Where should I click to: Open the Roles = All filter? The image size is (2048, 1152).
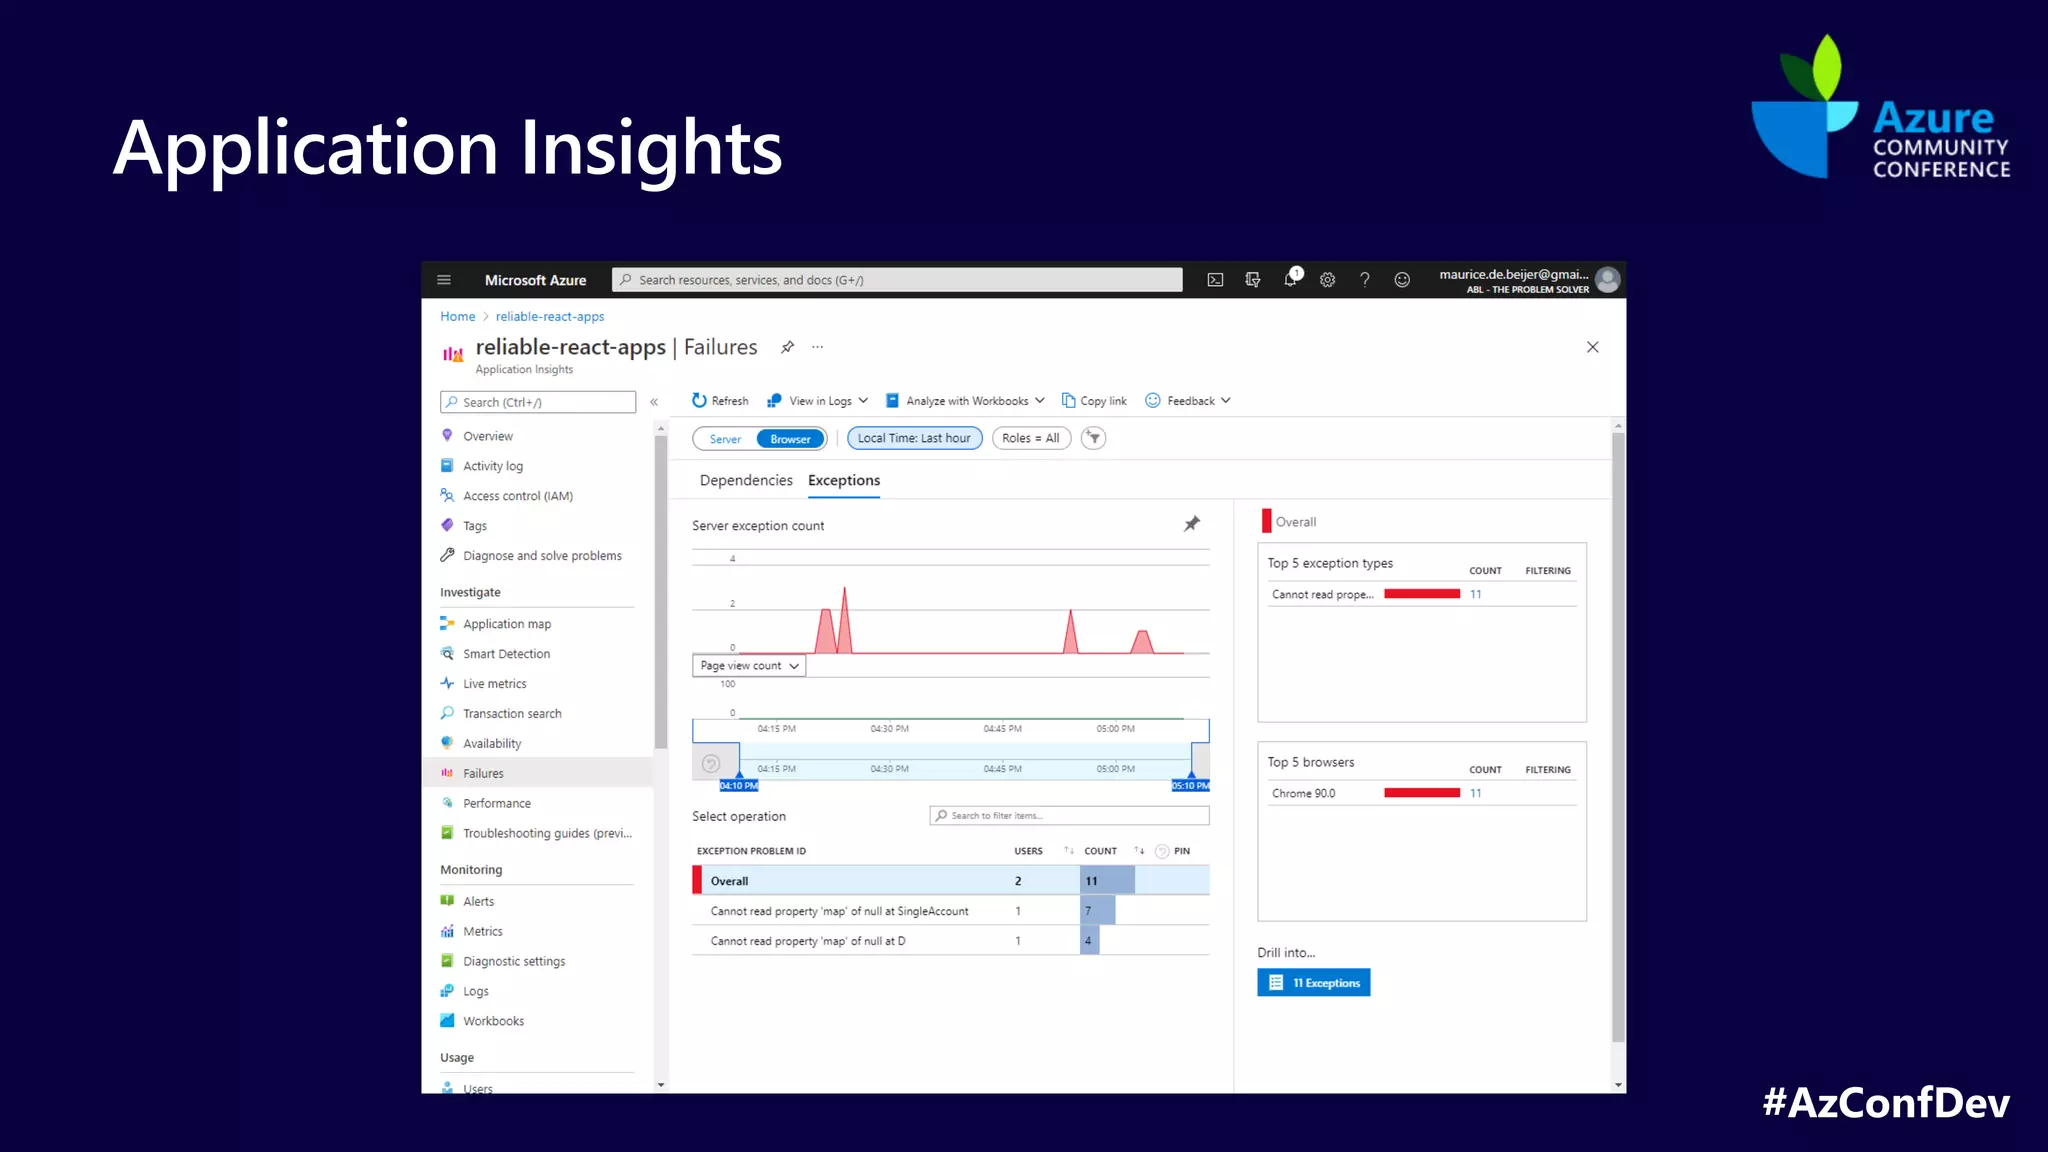tap(1031, 438)
